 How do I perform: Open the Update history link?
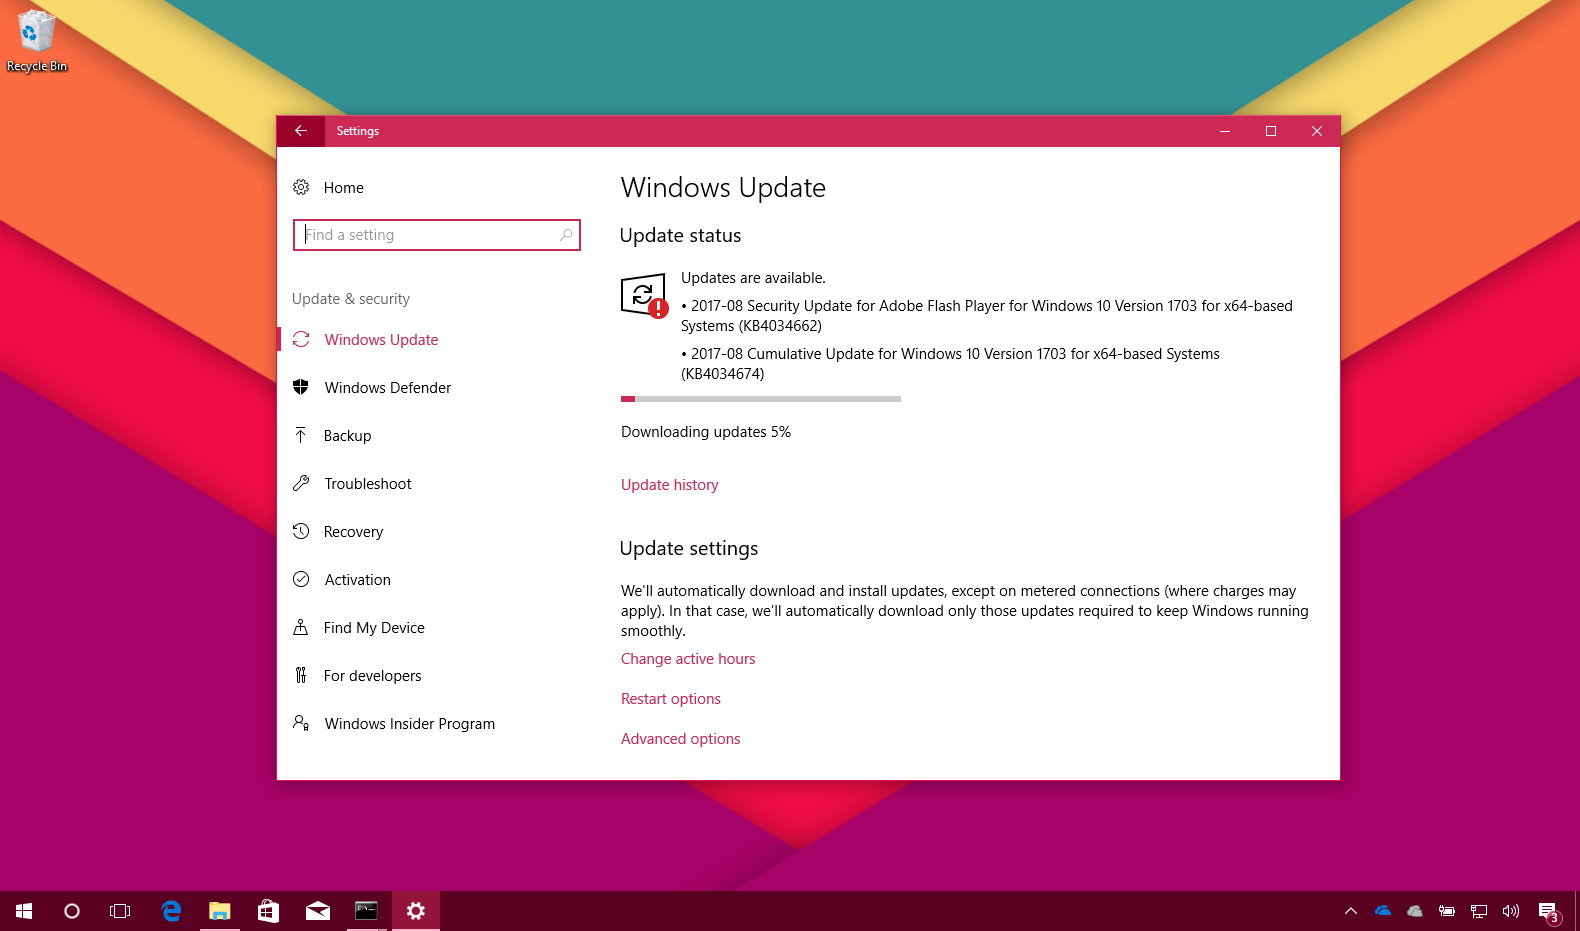point(669,485)
